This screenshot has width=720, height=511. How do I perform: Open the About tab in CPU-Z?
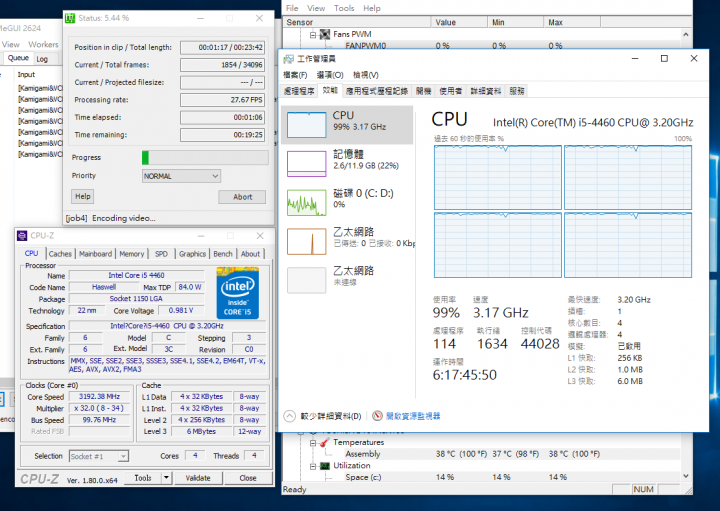[250, 254]
